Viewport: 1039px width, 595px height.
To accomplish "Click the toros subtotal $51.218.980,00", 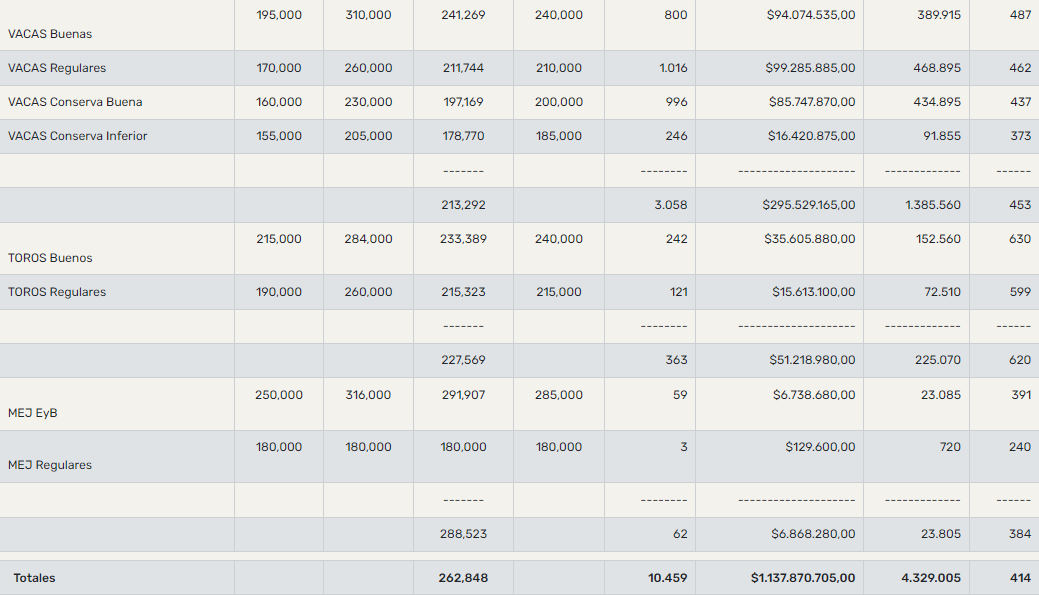I will click(x=812, y=360).
